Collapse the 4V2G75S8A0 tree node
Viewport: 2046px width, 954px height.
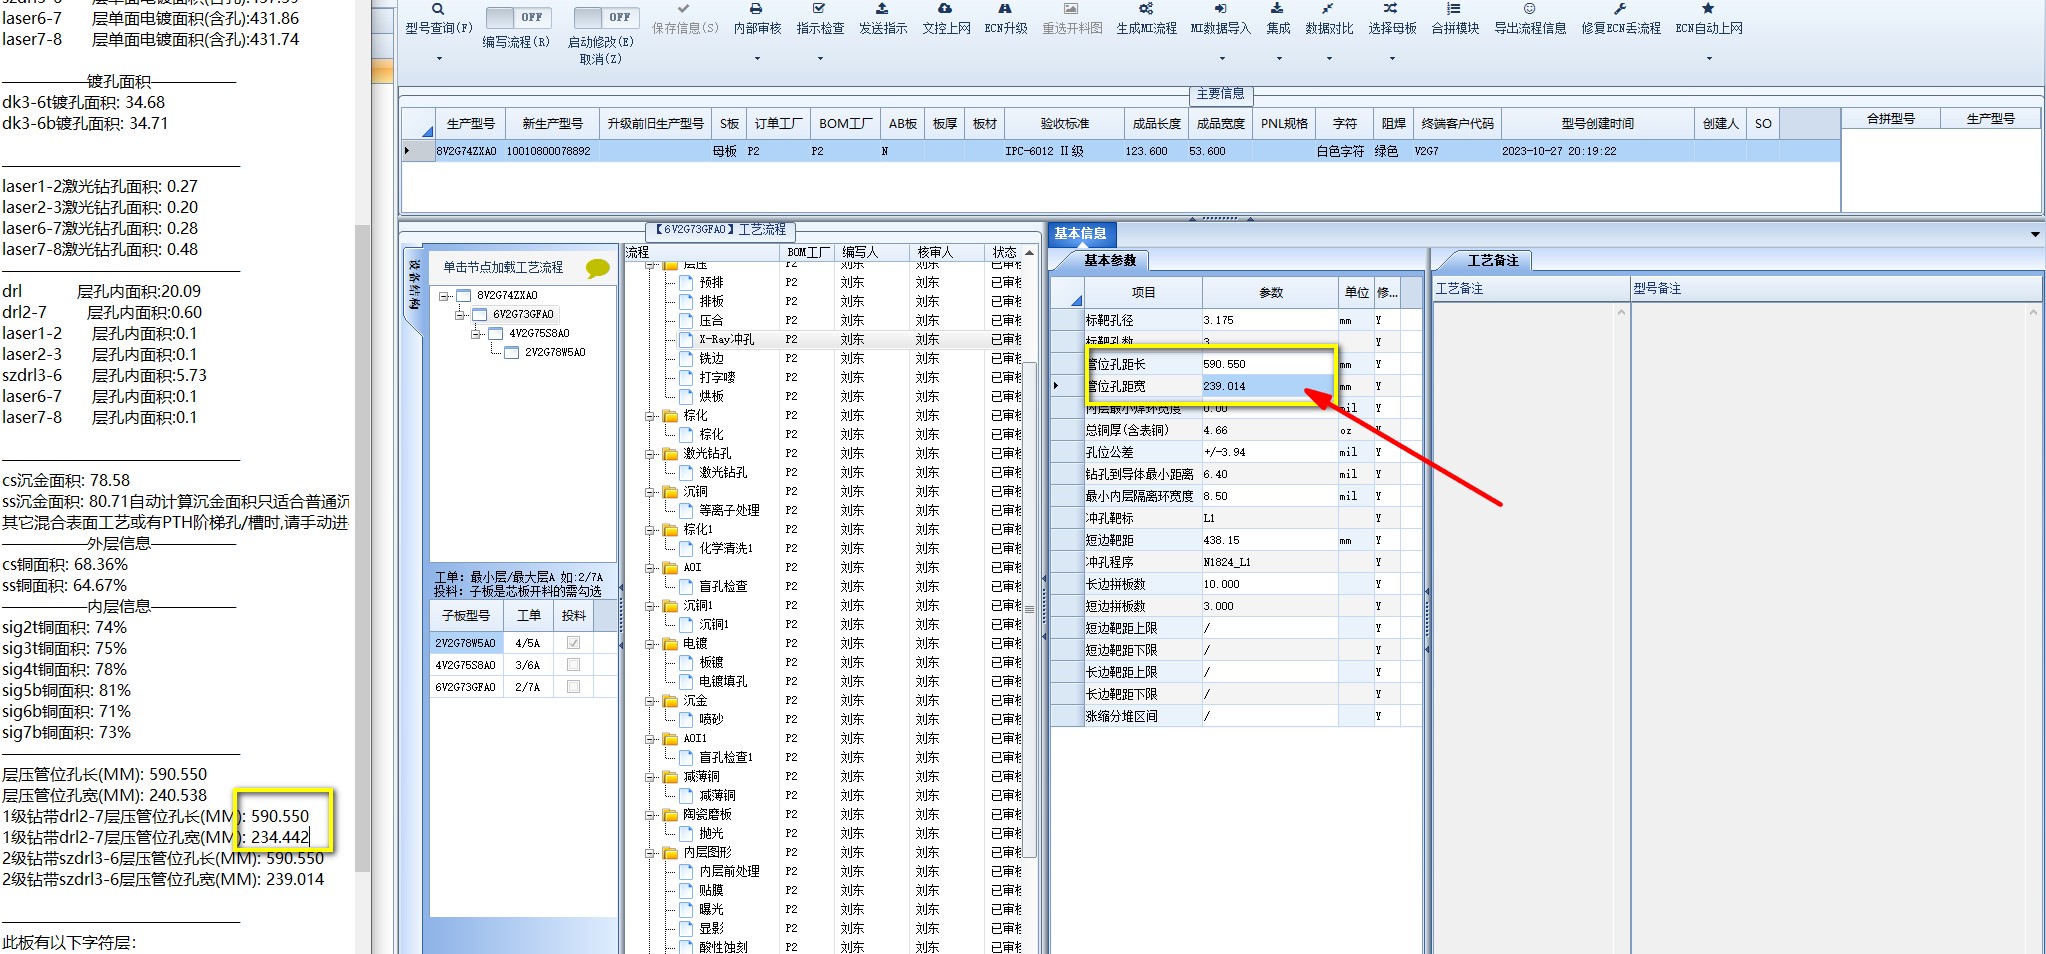tap(476, 334)
